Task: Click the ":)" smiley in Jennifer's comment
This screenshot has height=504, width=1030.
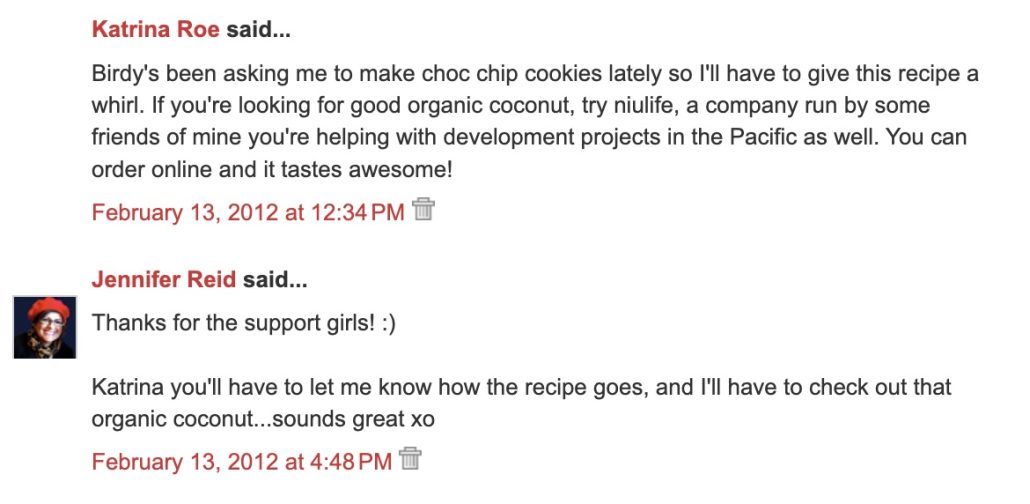Action: [x=388, y=324]
